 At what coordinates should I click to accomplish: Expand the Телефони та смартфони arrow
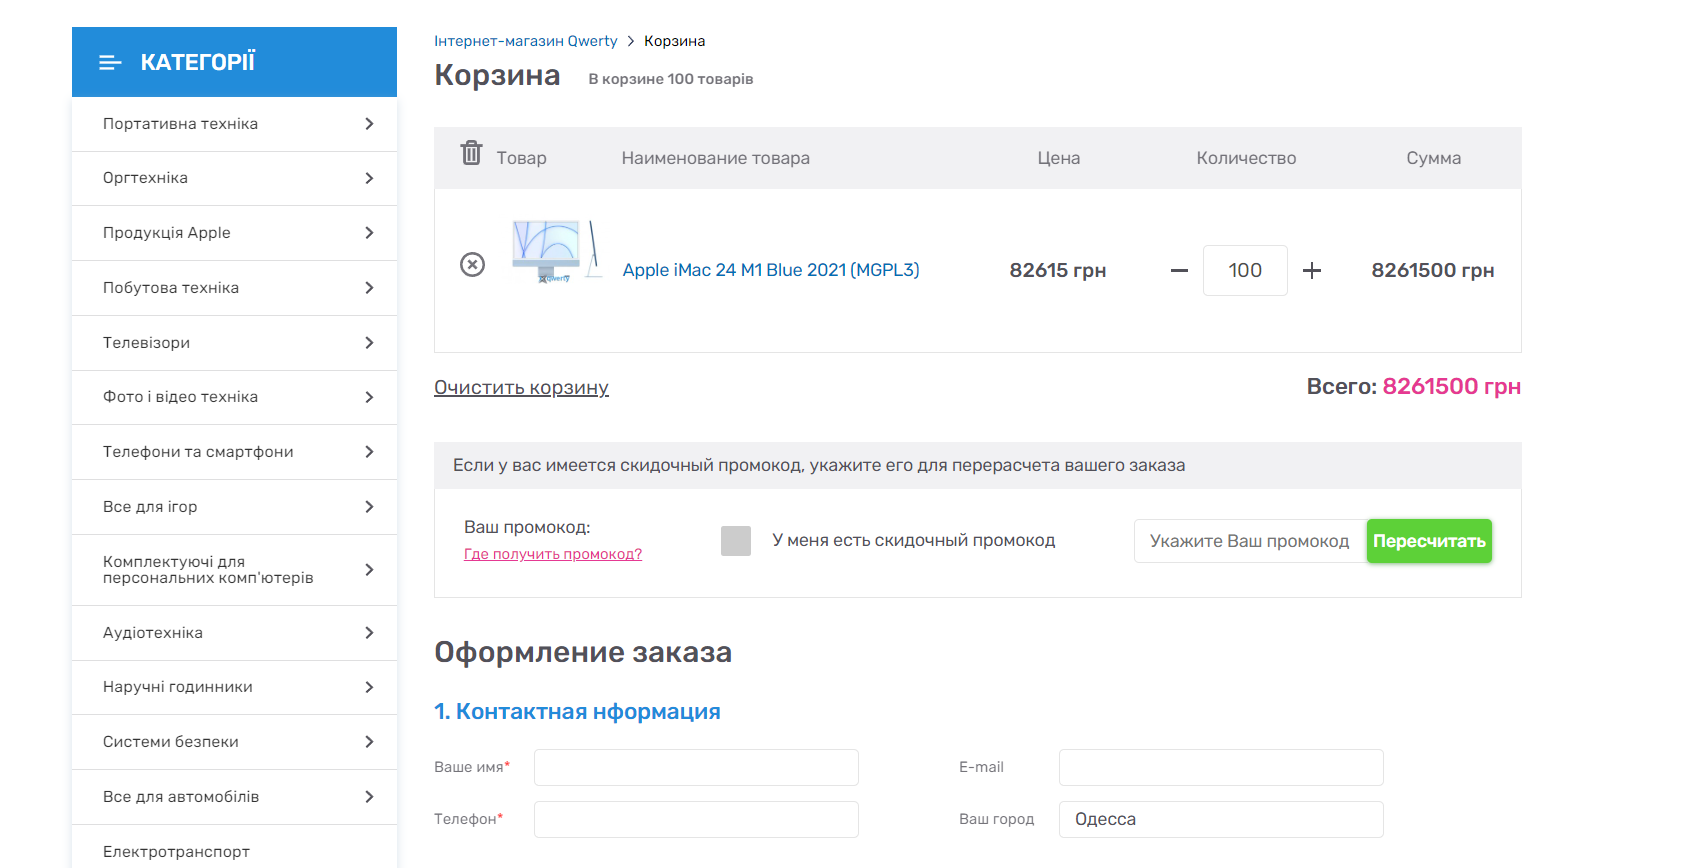pyautogui.click(x=369, y=452)
